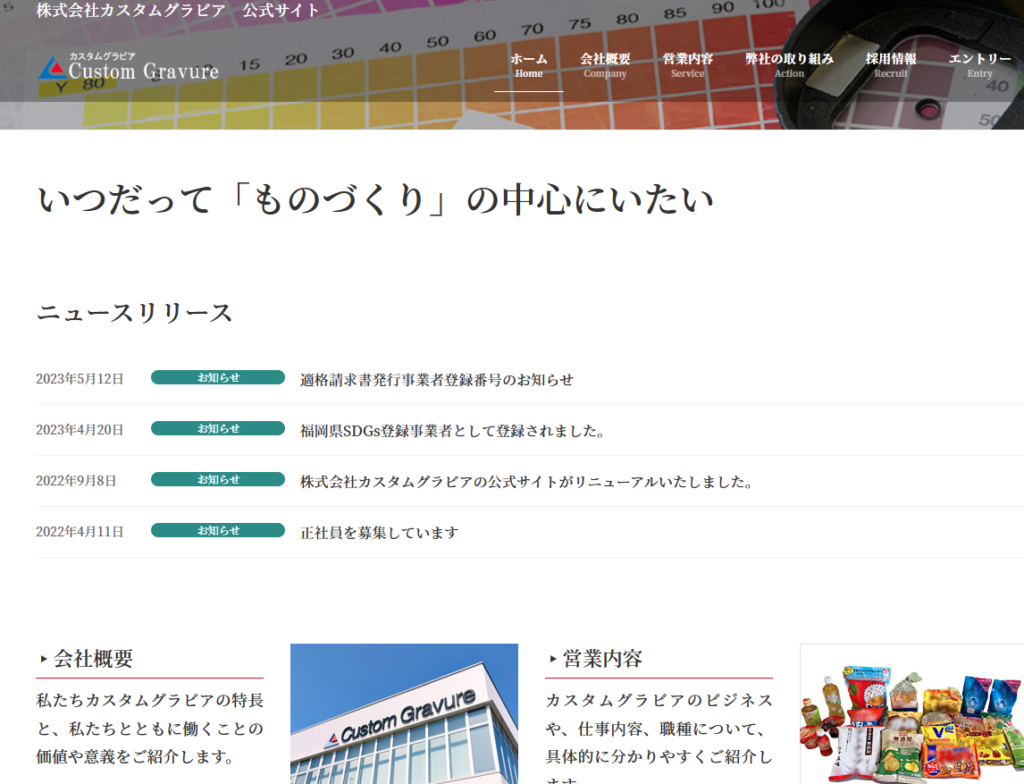Click the packaged food products image
The height and width of the screenshot is (784, 1024).
coord(911,716)
